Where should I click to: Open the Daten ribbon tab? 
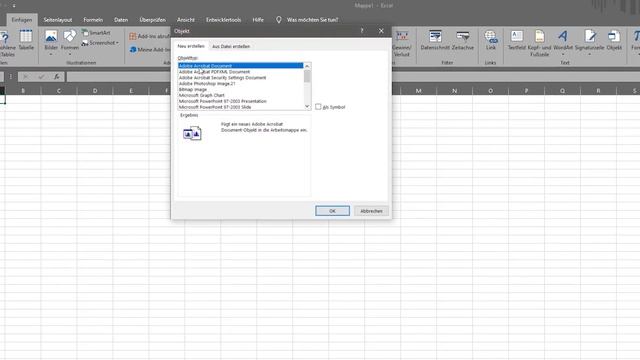(121, 20)
